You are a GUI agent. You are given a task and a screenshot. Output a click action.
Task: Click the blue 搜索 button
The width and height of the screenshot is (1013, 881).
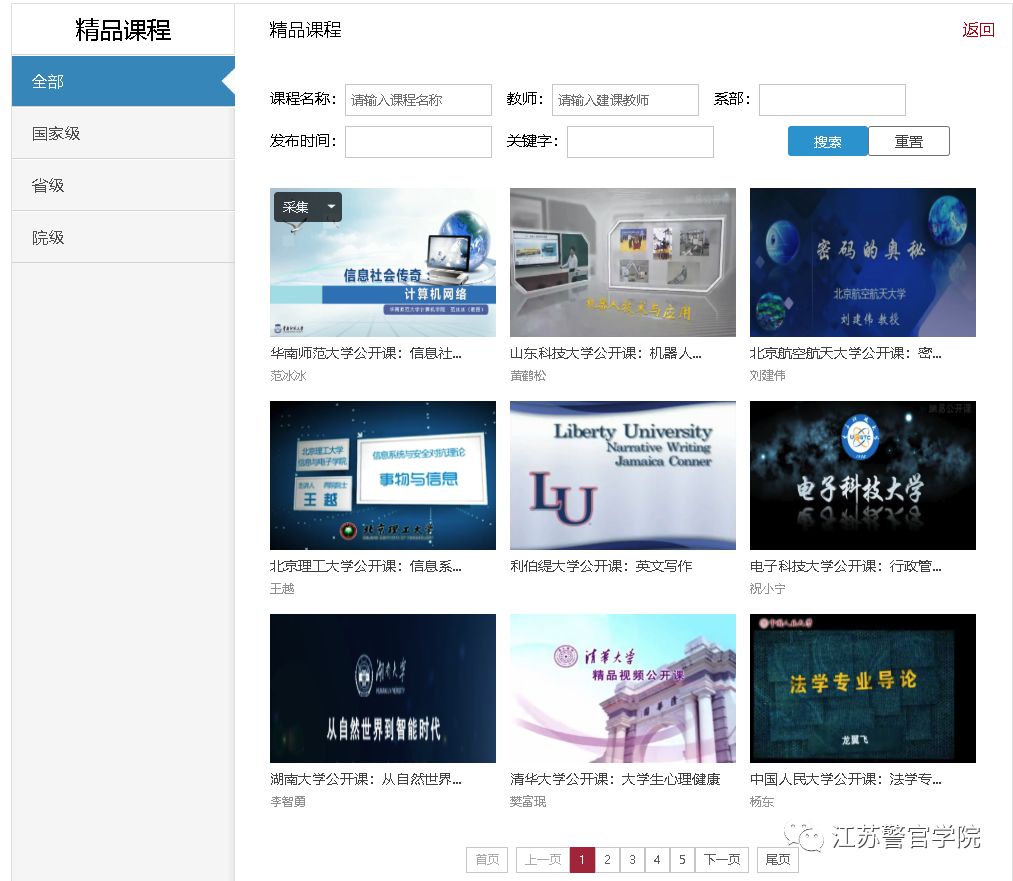pos(828,141)
